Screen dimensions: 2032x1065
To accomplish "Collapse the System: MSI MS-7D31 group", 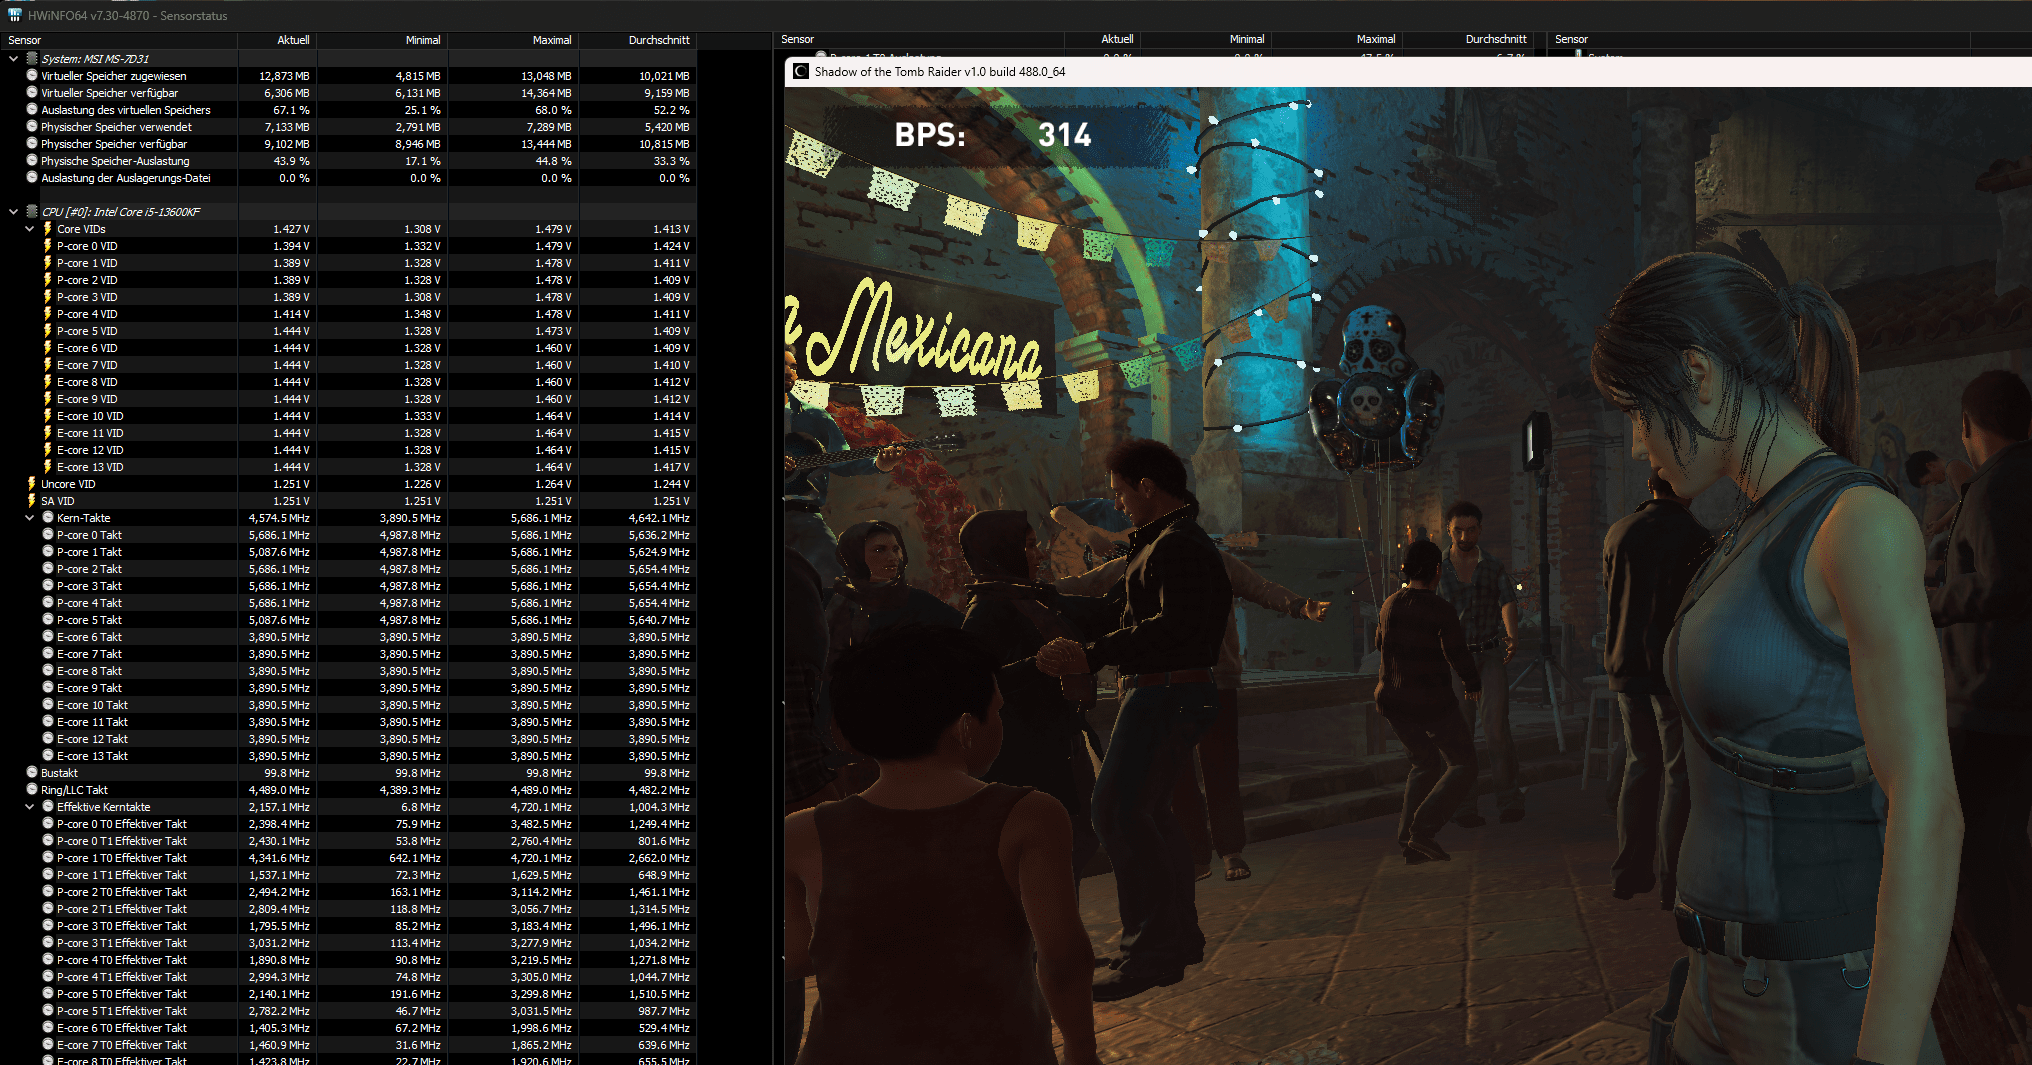I will coord(13,58).
